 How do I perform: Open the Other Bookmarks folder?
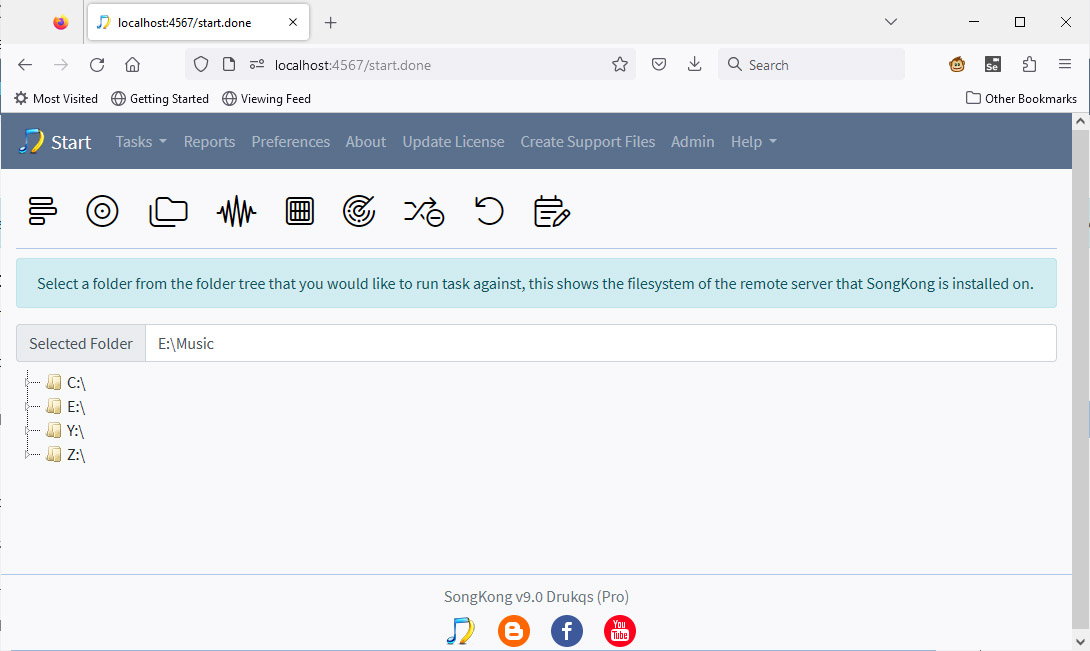click(x=1021, y=99)
